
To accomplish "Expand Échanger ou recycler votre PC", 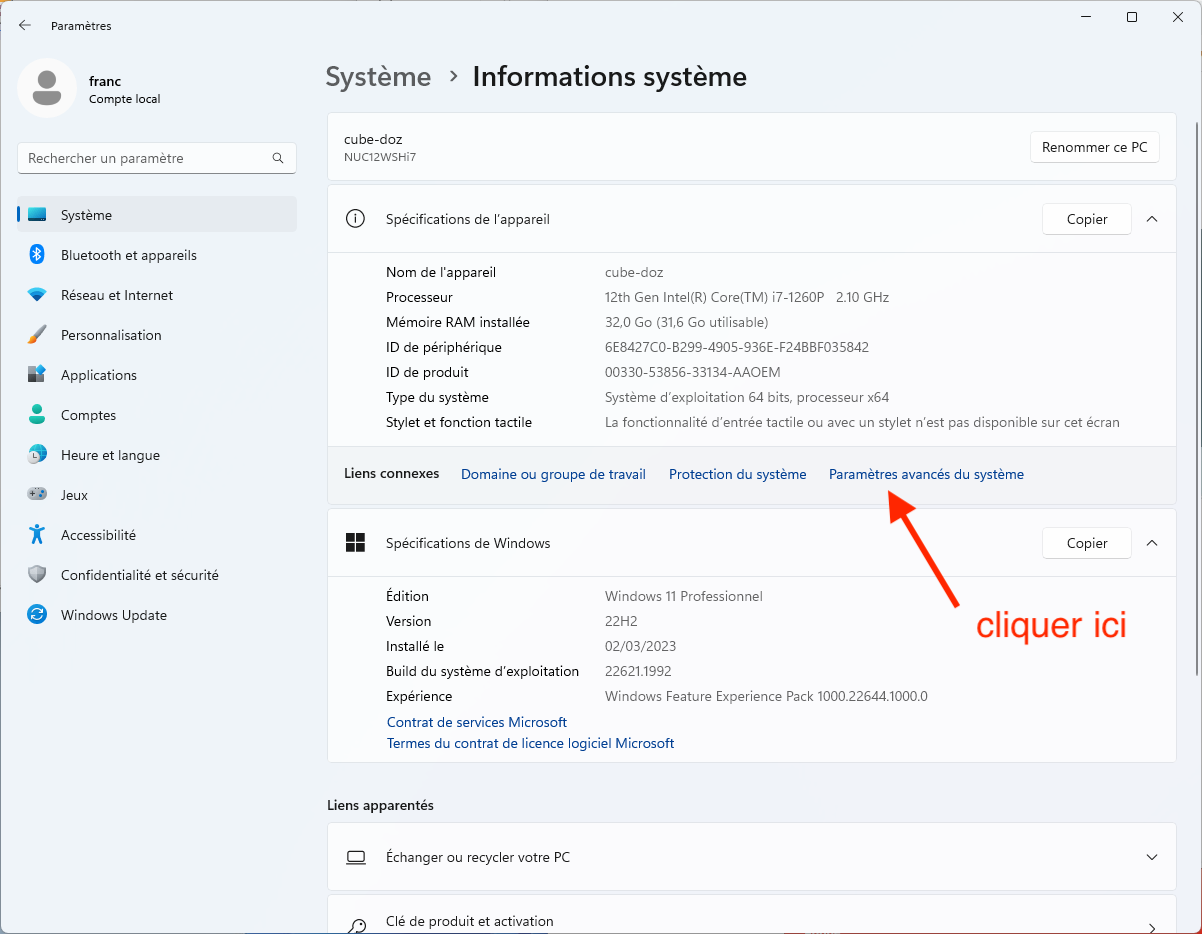I will 1152,857.
